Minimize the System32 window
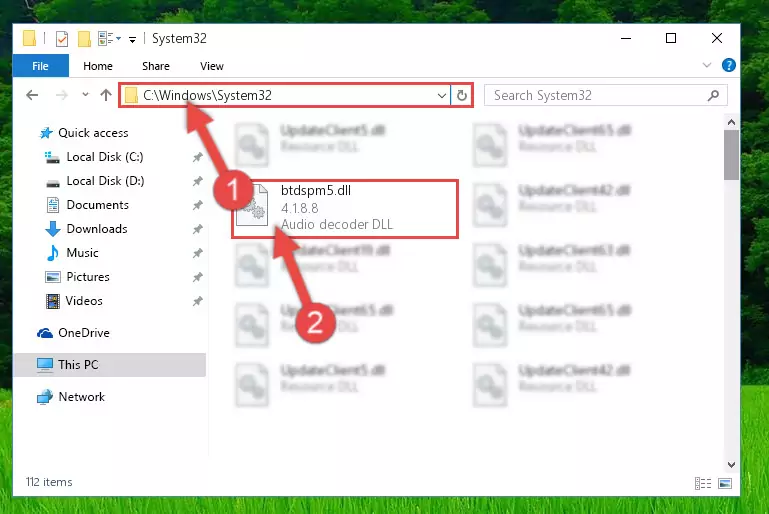The image size is (769, 514). (x=626, y=38)
